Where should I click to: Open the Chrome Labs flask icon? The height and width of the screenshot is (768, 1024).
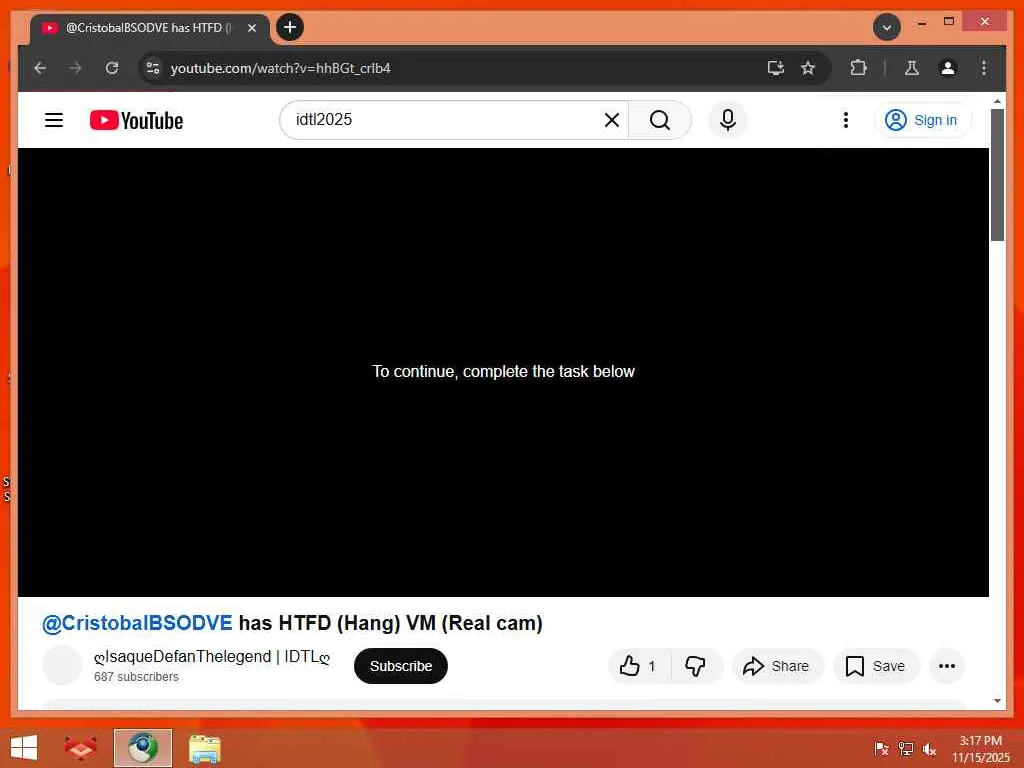tap(912, 68)
